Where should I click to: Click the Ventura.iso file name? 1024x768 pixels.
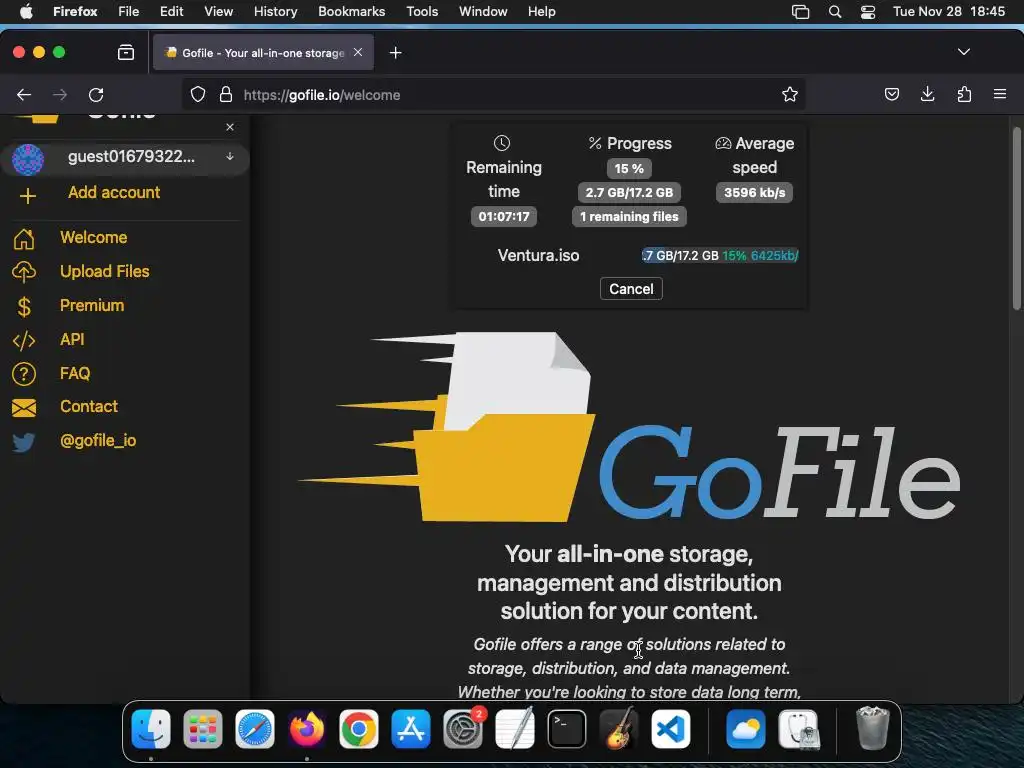tap(538, 255)
